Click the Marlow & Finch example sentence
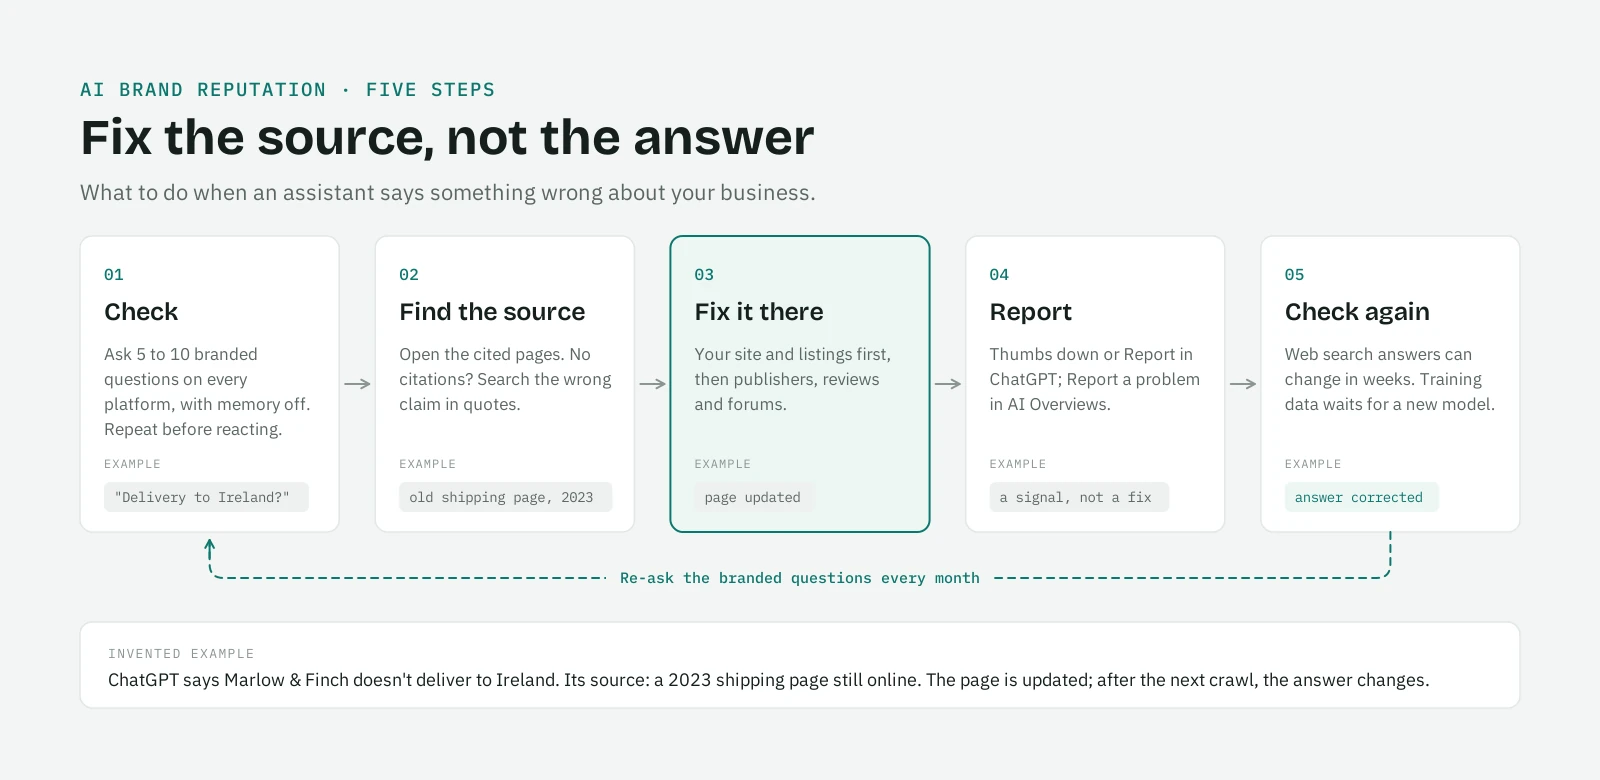The image size is (1600, 780). tap(768, 680)
